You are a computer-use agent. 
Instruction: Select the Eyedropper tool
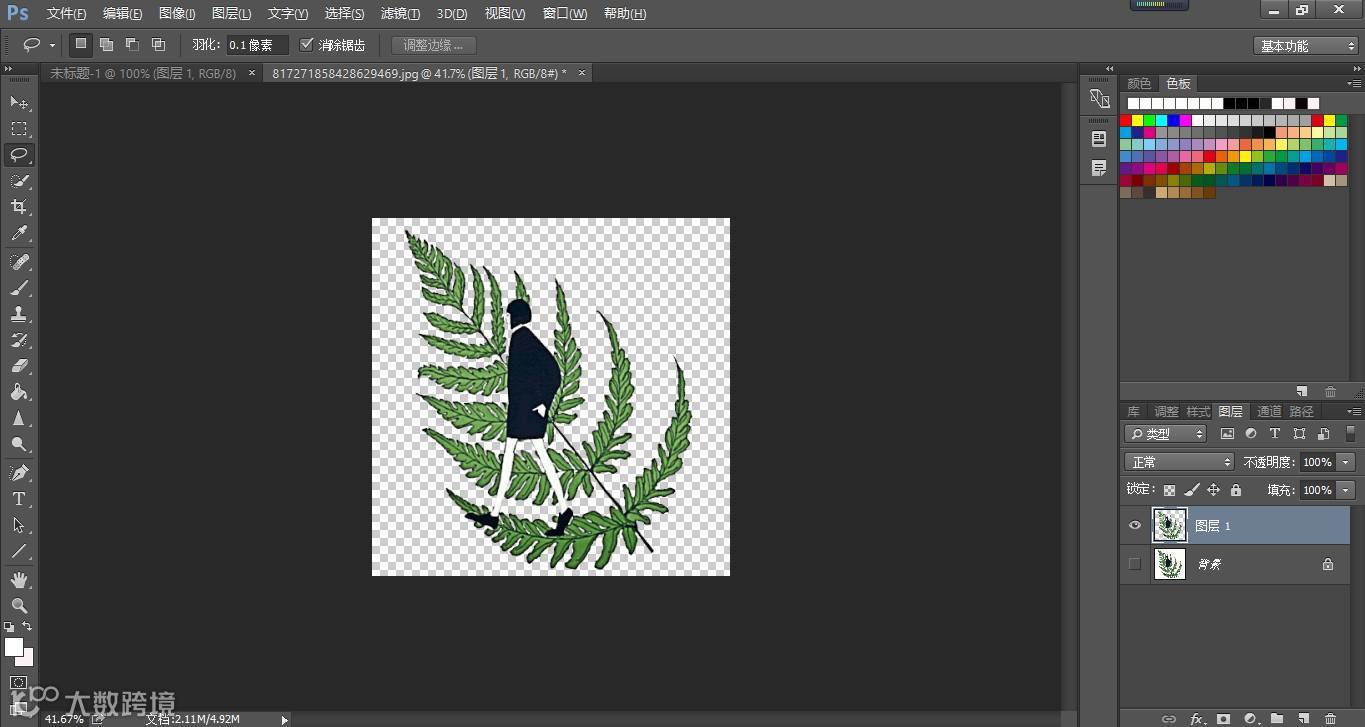(19, 234)
